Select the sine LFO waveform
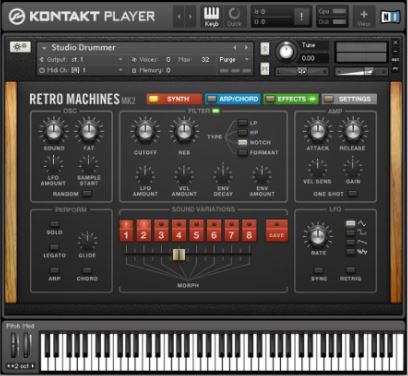Screen dimensions: 408x376 point(351,223)
